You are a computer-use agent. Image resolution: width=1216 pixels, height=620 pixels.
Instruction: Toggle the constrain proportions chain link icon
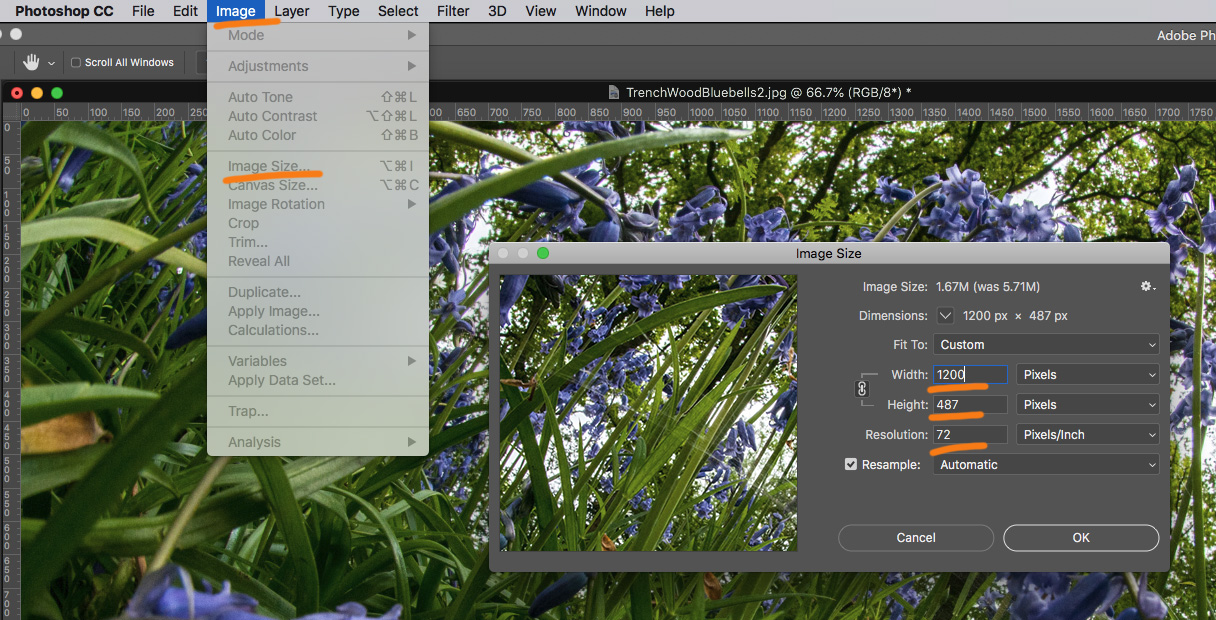[x=862, y=389]
